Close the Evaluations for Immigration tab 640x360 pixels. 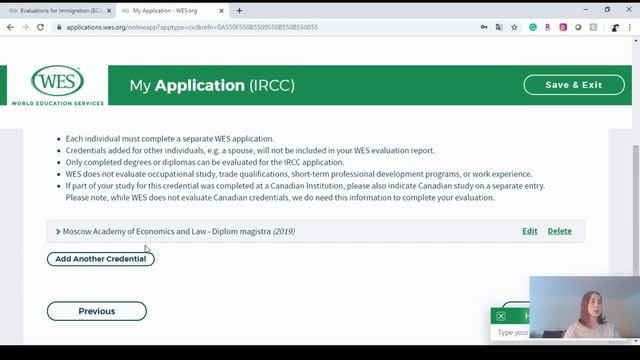pyautogui.click(x=109, y=11)
